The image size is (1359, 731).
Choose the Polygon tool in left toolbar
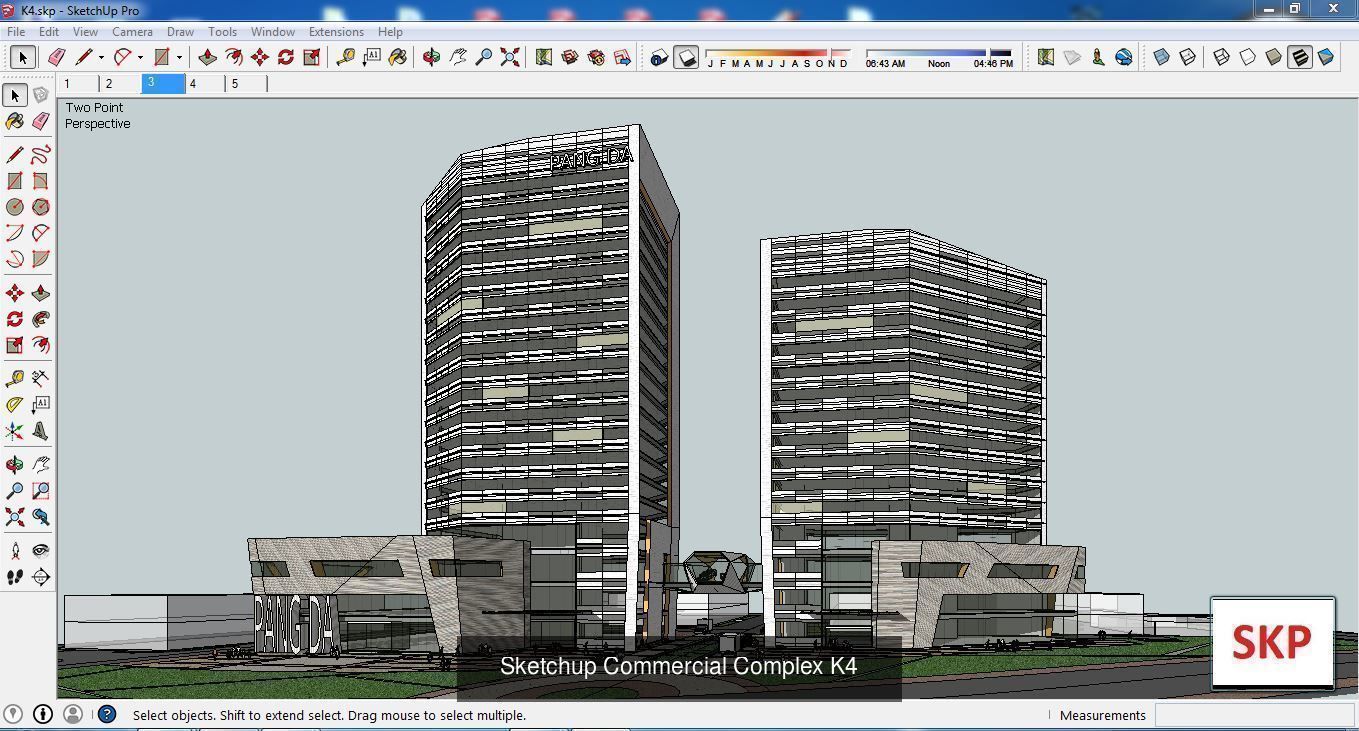(x=41, y=207)
